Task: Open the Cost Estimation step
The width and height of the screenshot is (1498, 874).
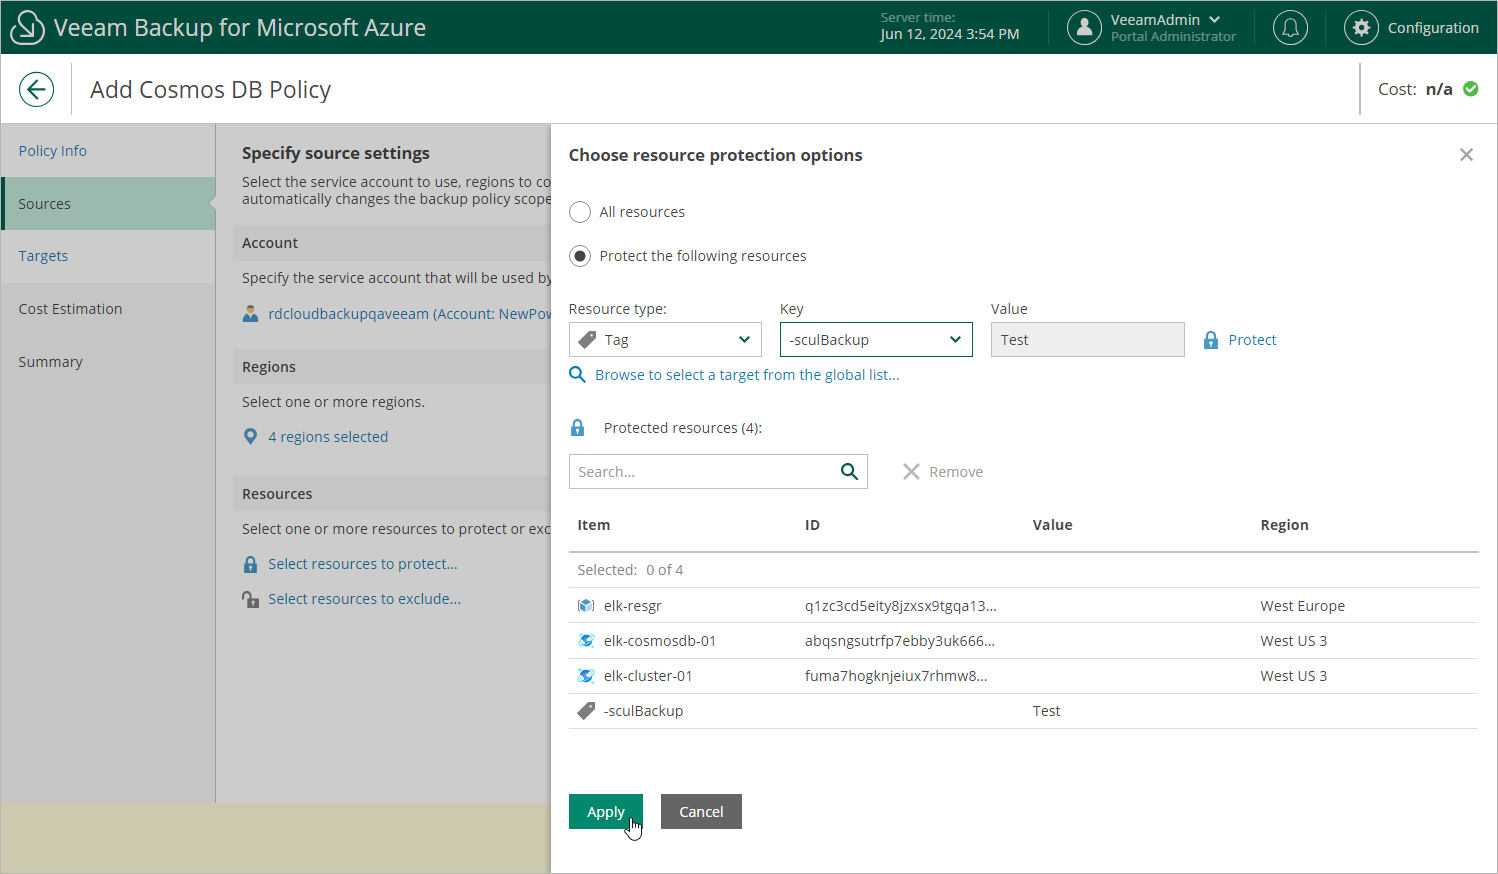Action: [x=70, y=309]
